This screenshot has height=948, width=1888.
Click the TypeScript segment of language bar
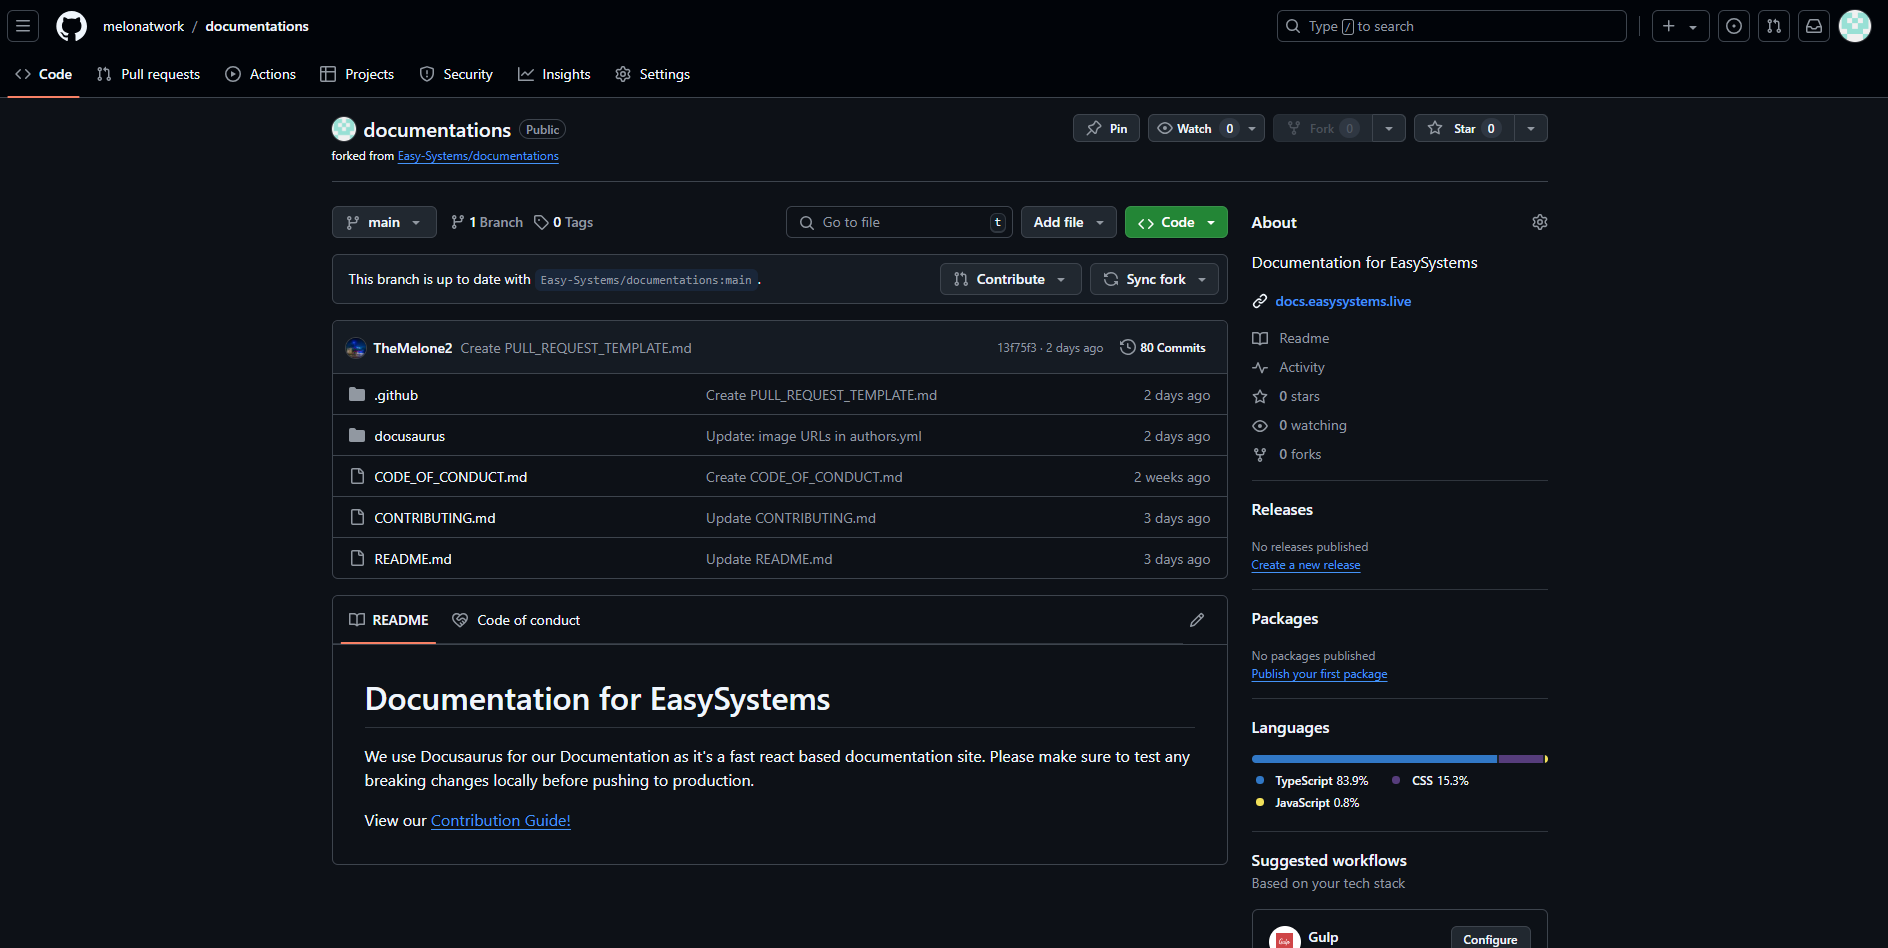click(x=1373, y=759)
